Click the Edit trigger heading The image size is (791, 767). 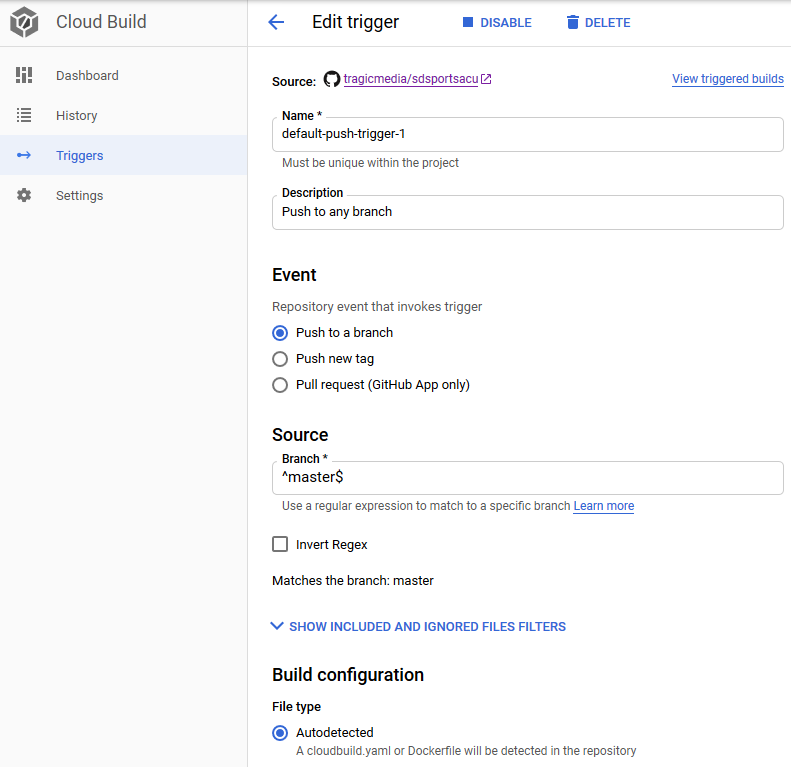click(355, 22)
